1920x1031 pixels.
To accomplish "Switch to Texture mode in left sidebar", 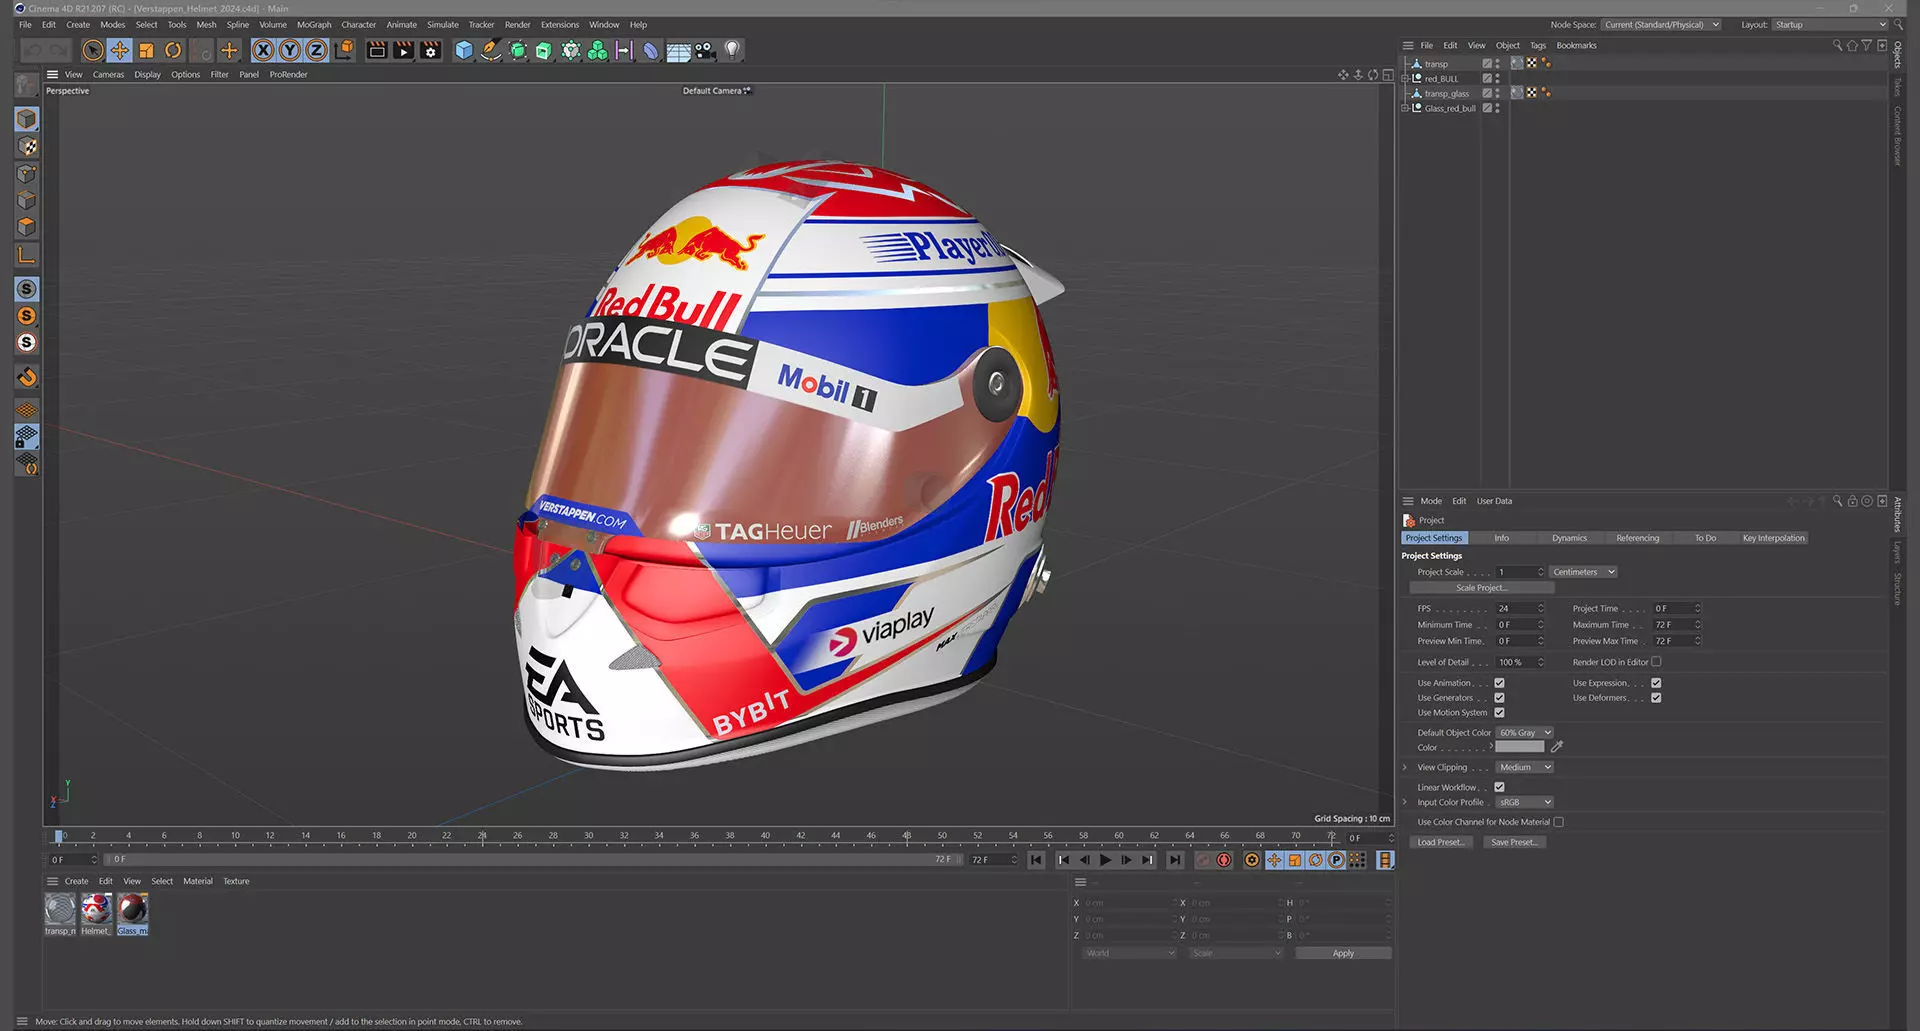I will pos(27,146).
